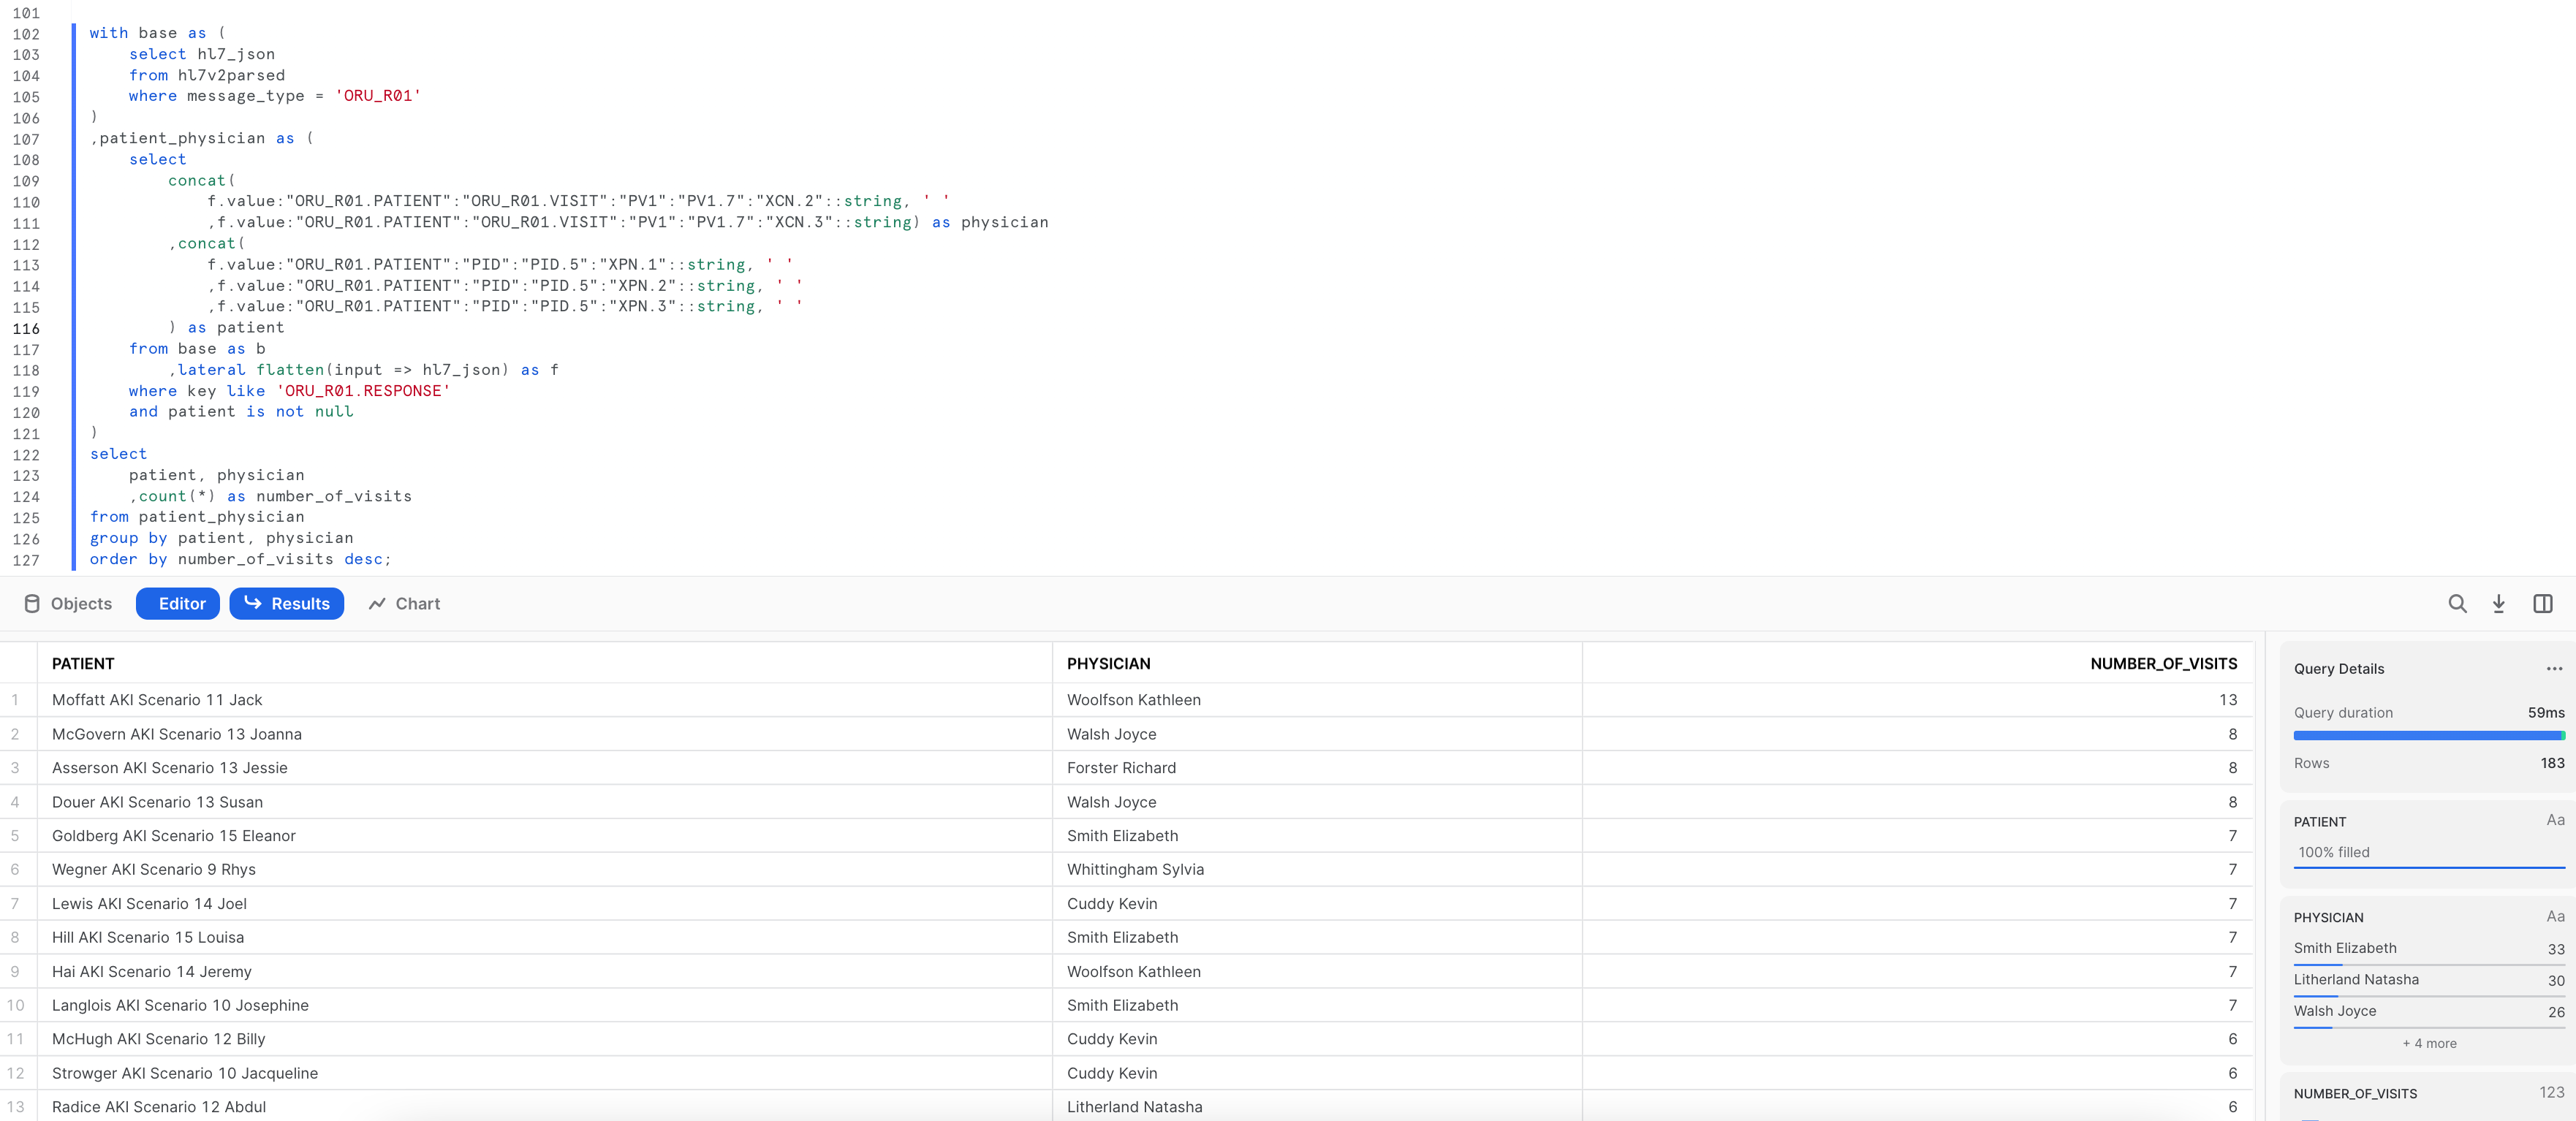Viewport: 2576px width, 1121px height.
Task: Click the query duration progress bar
Action: point(2428,735)
